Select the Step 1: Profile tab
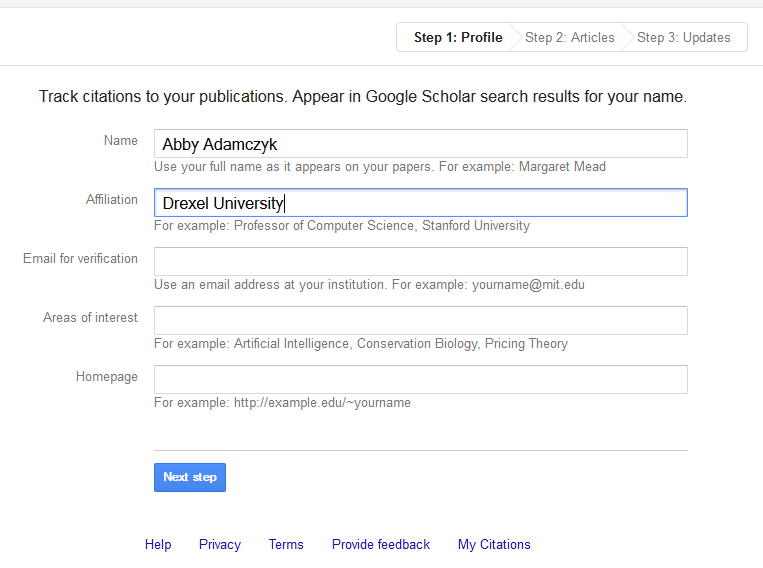The height and width of the screenshot is (568, 763). pos(458,37)
